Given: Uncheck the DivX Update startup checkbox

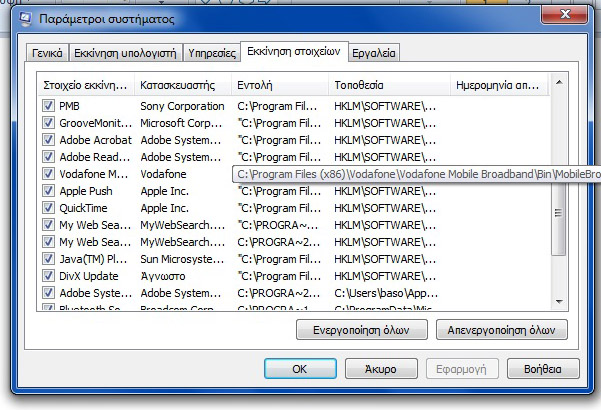Looking at the screenshot, I should tap(48, 276).
